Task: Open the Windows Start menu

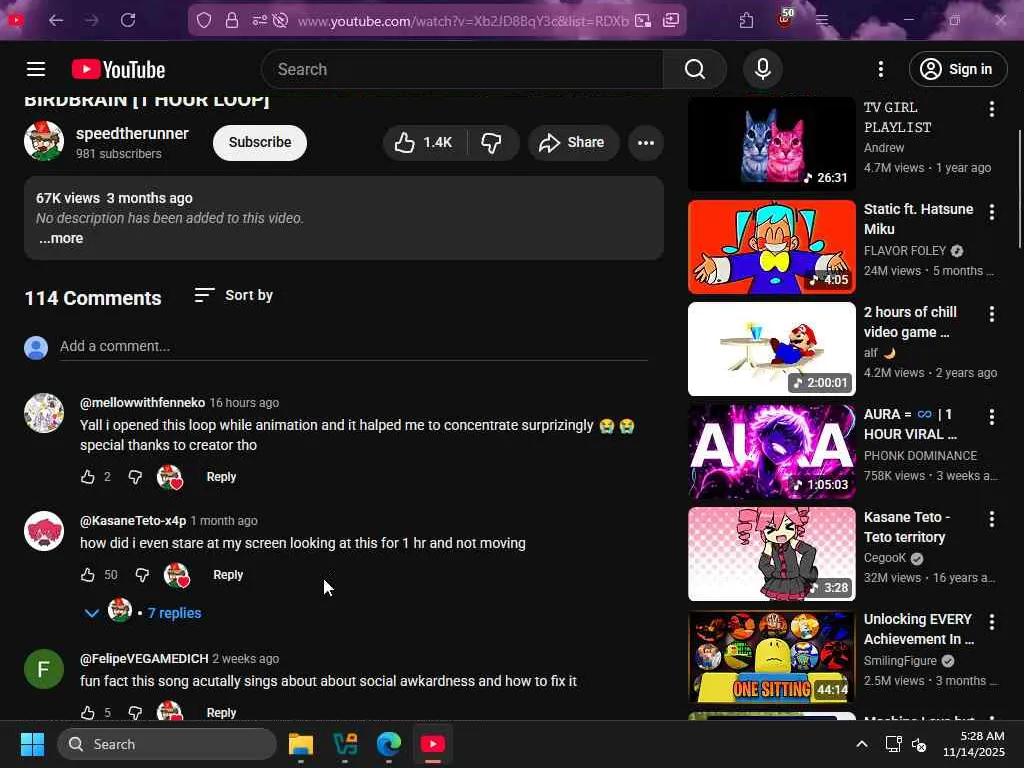Action: click(x=32, y=744)
